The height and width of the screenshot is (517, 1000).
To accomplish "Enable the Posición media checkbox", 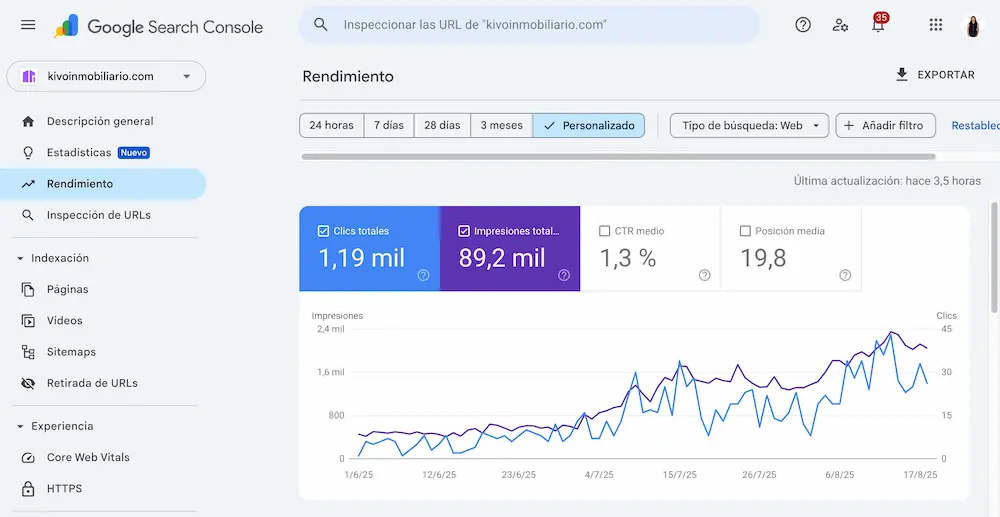I will (x=745, y=231).
